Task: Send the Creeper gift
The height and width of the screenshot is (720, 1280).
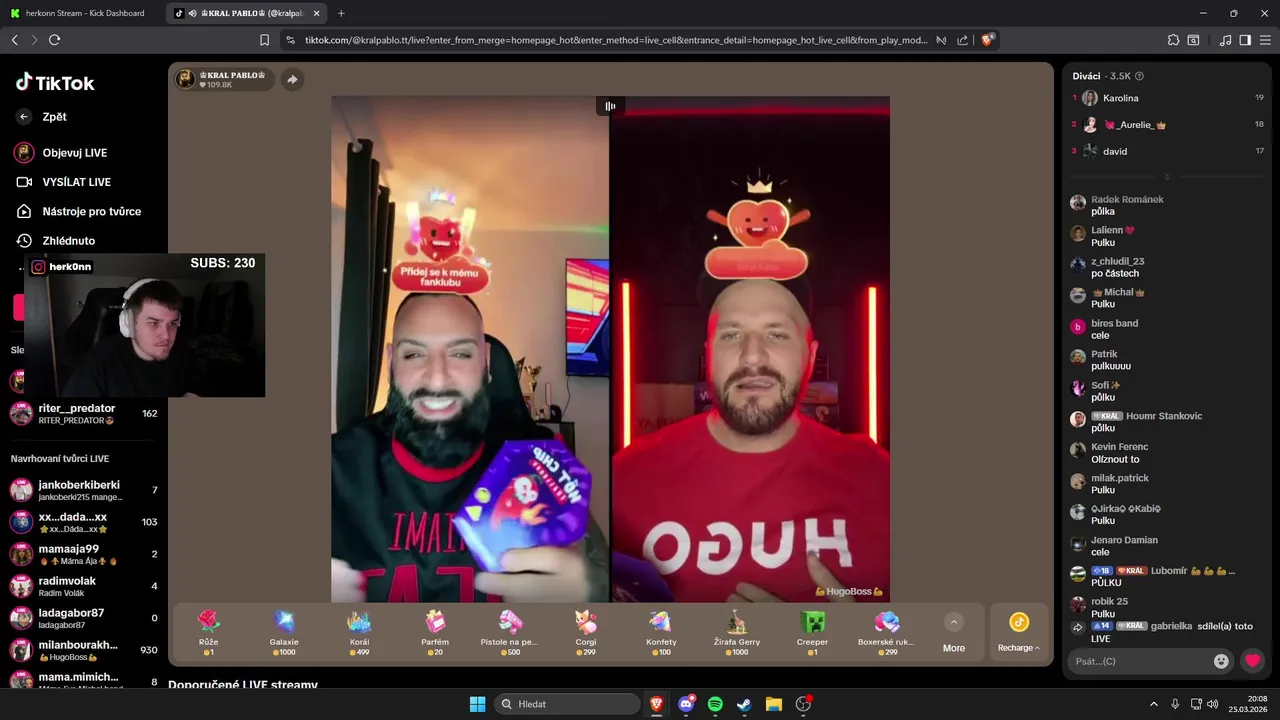Action: [x=812, y=633]
